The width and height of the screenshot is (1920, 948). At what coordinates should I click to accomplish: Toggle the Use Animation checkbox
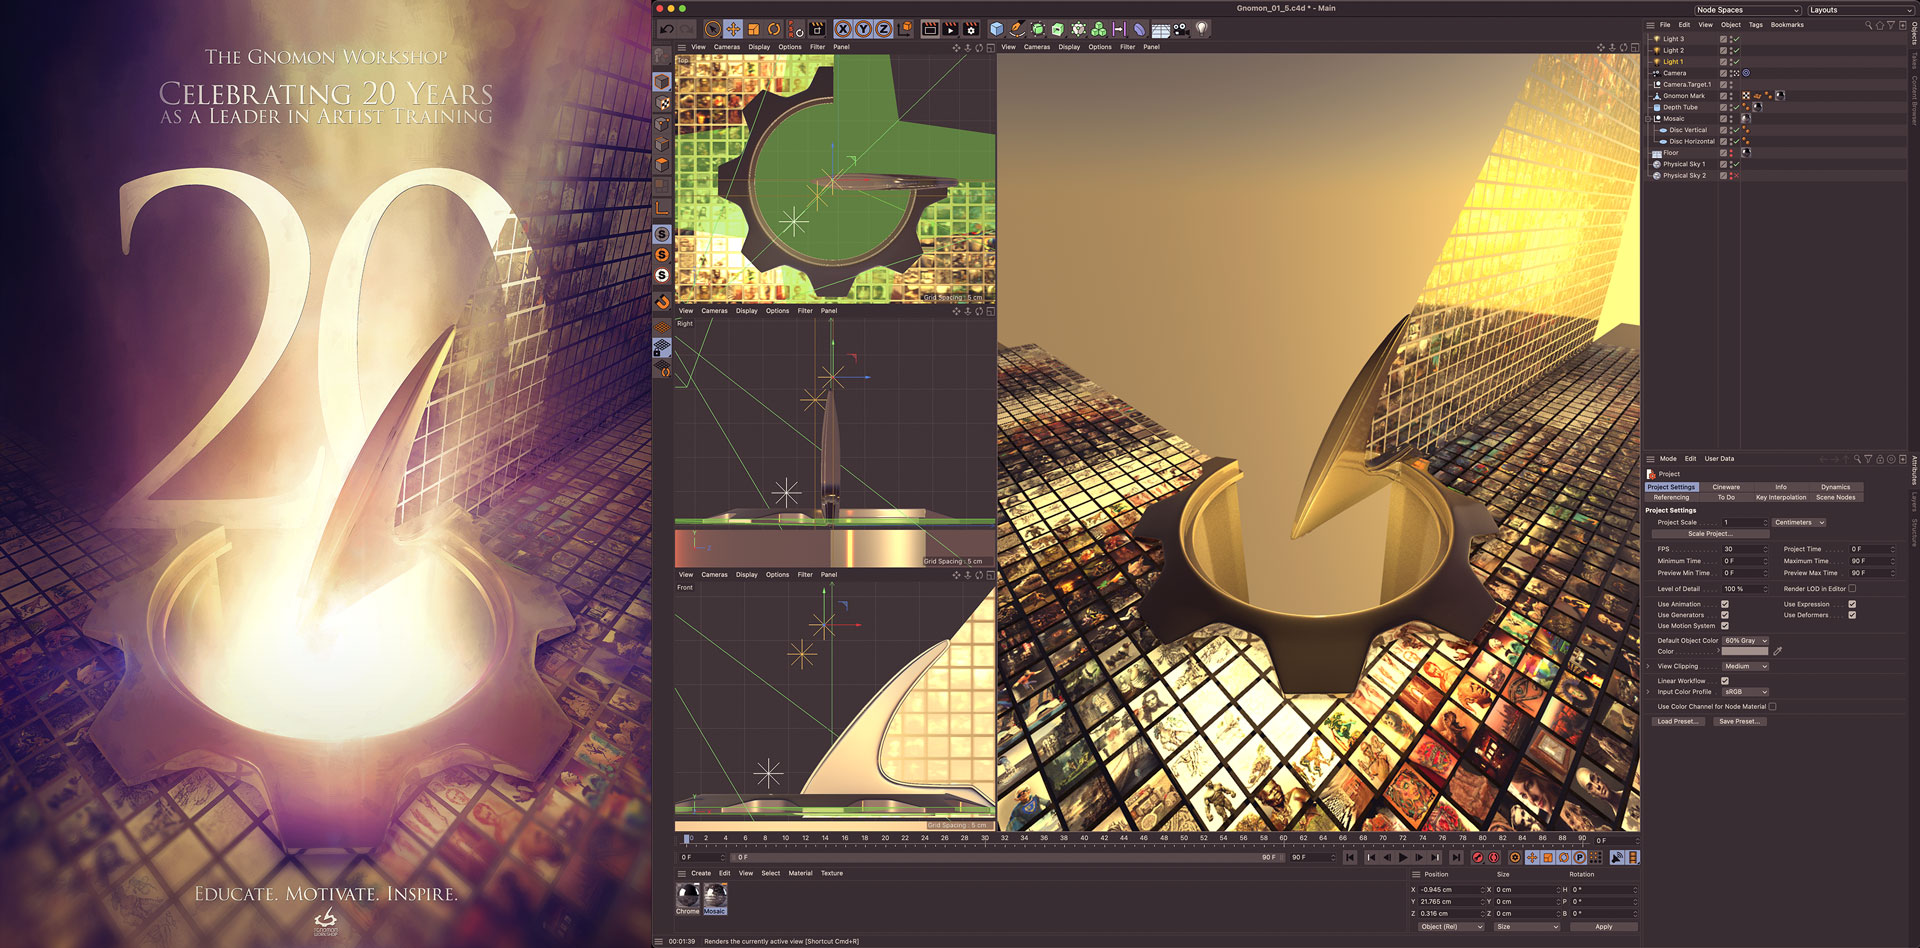1724,604
